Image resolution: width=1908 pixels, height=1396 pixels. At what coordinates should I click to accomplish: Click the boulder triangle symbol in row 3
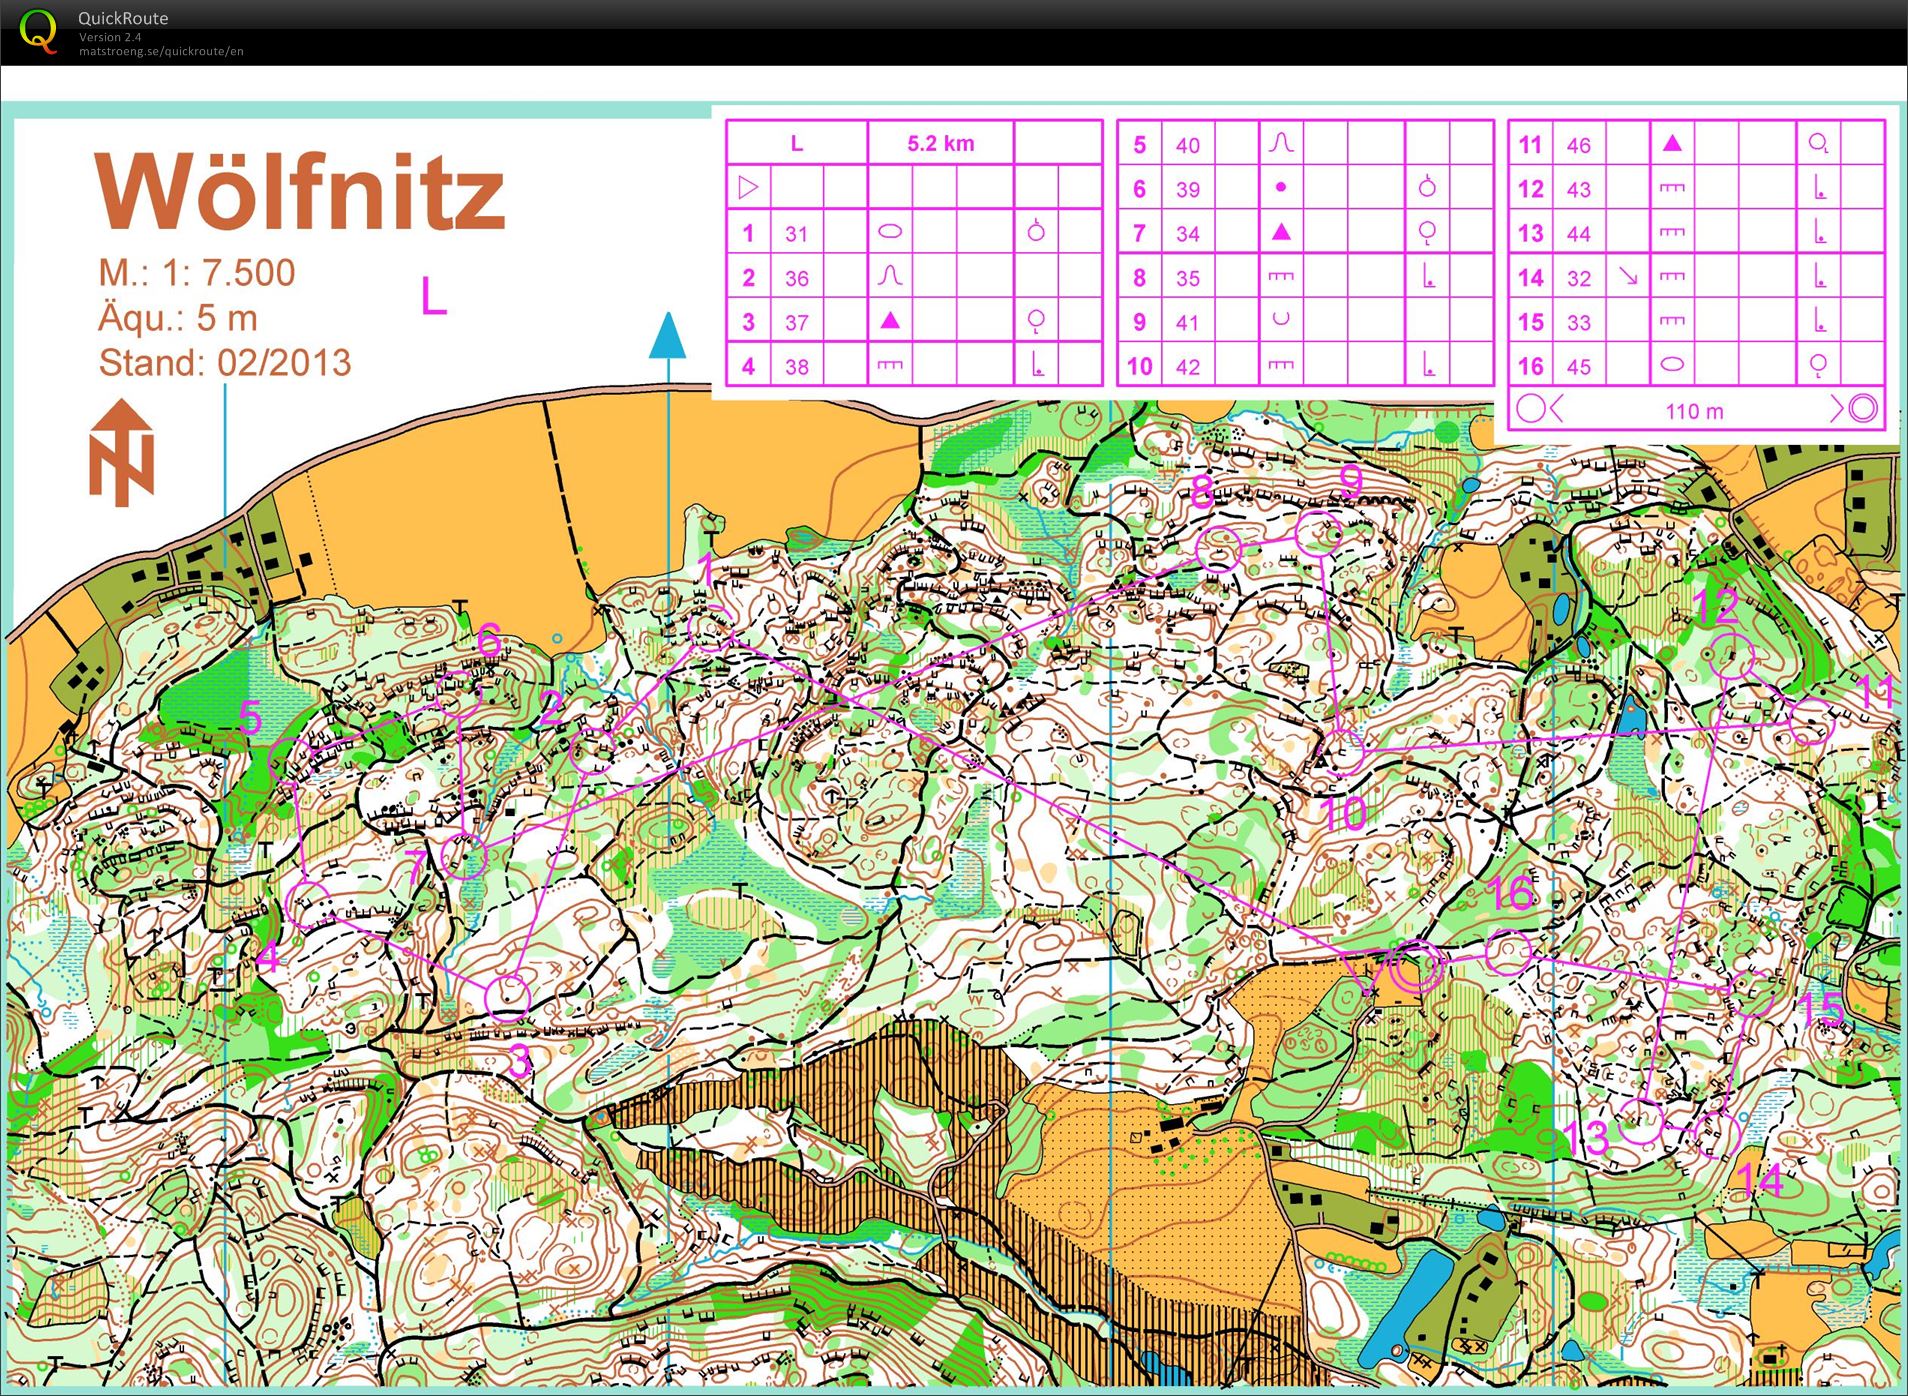point(890,320)
